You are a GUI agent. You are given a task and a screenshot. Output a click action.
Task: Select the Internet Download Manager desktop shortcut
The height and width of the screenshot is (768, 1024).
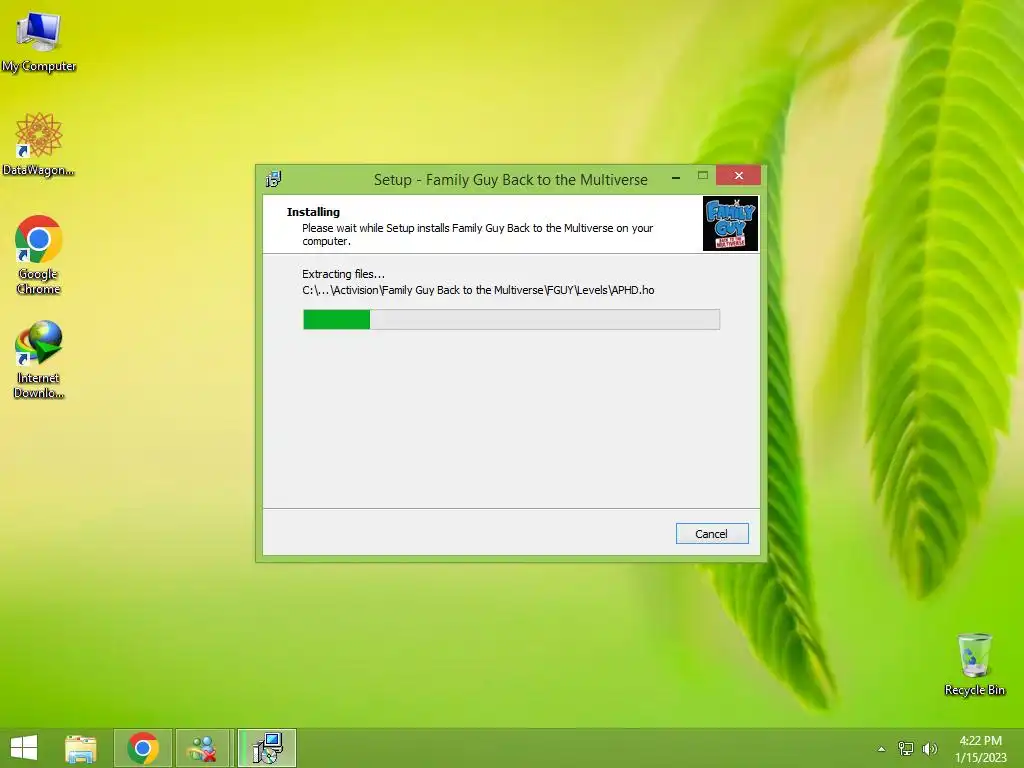tap(39, 359)
